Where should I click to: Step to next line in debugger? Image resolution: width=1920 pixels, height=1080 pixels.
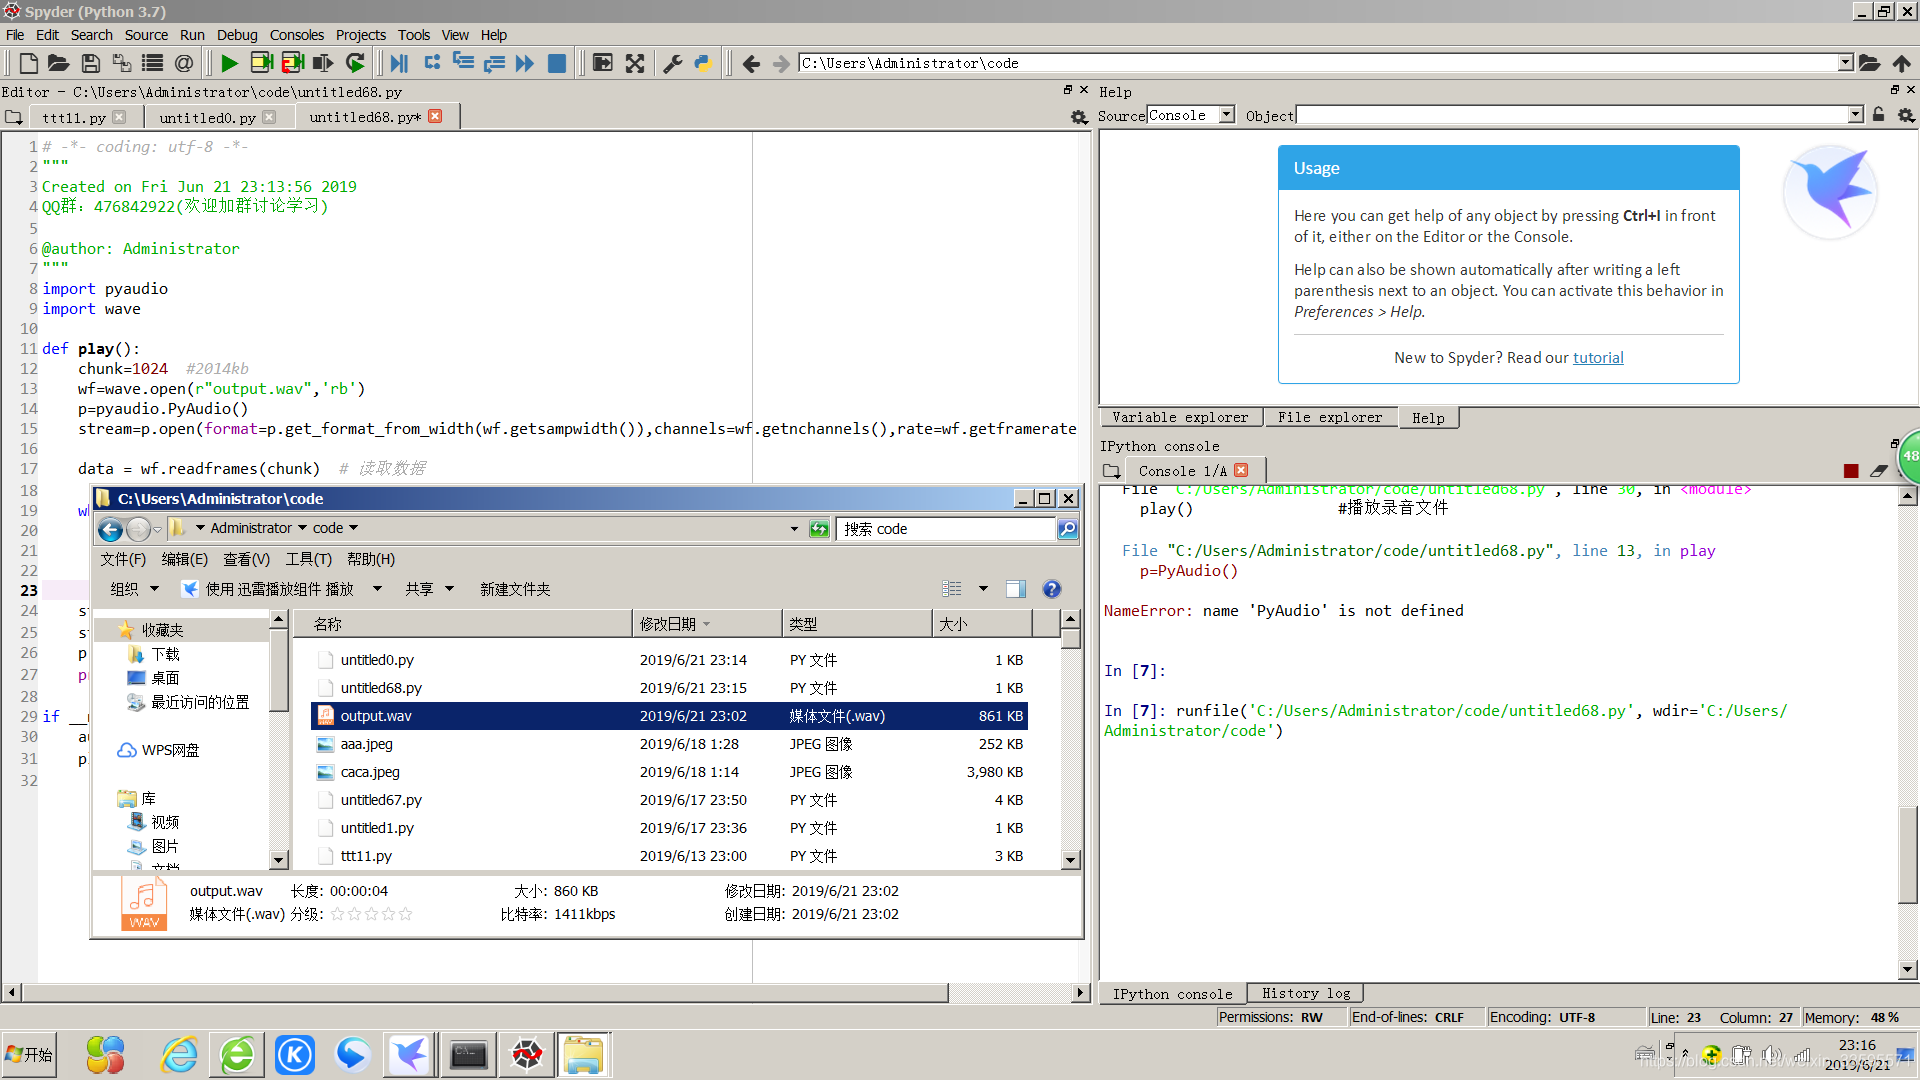pos(432,63)
